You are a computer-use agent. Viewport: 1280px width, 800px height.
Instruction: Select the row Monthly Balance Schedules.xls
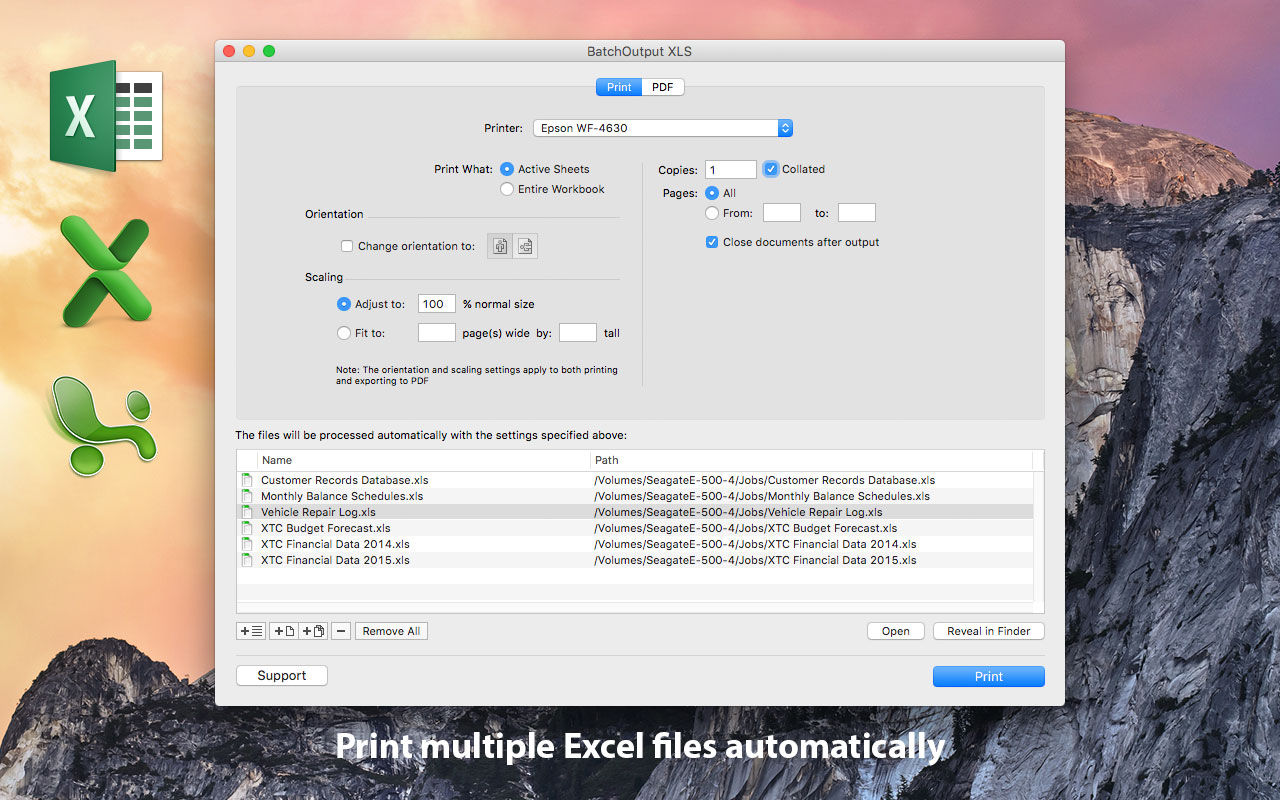coord(635,496)
